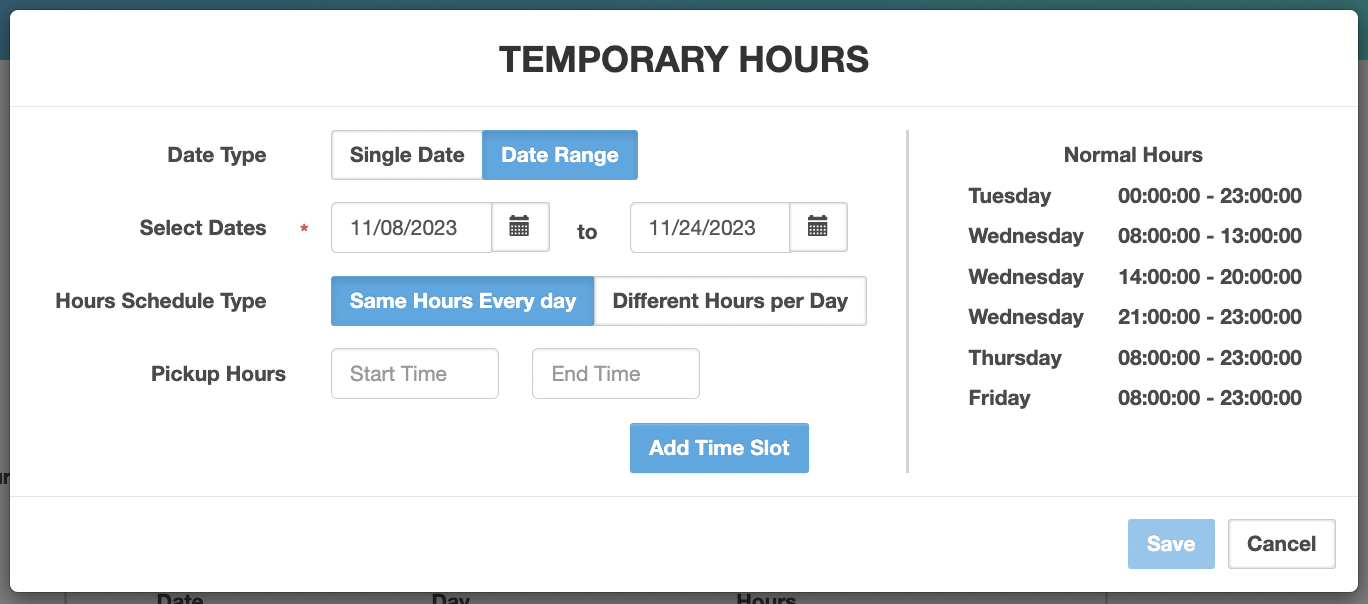Select the Single Date option
Screen dimensions: 1368x604
click(x=406, y=155)
